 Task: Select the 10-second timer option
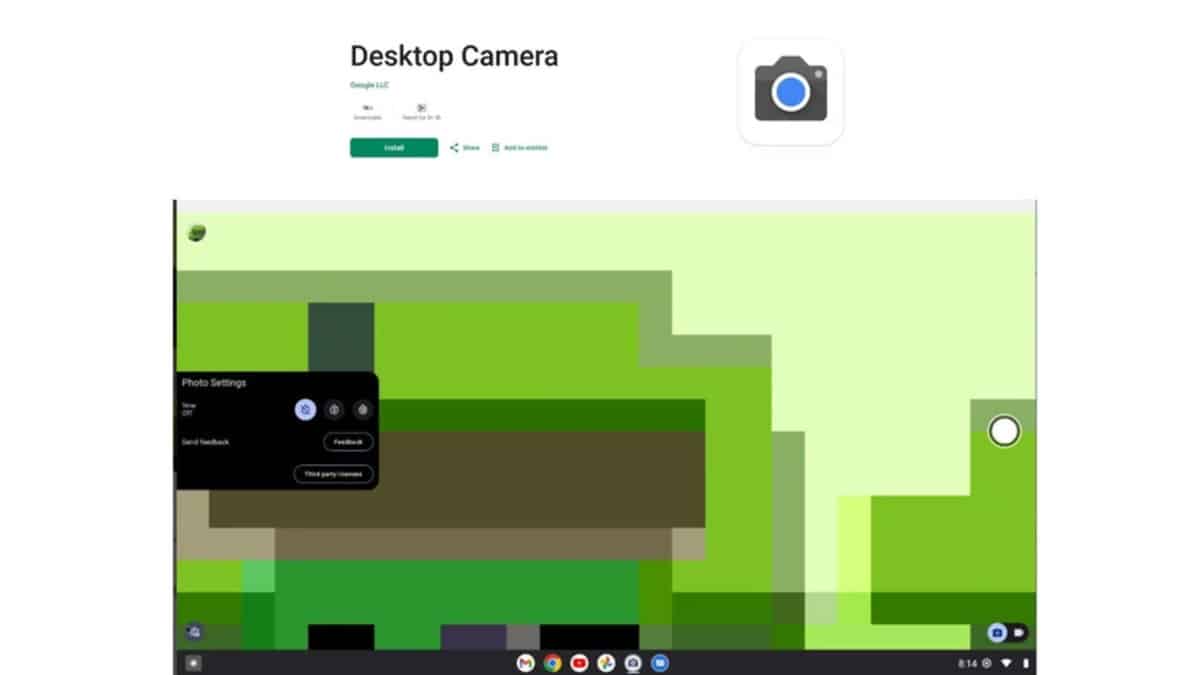click(x=363, y=409)
